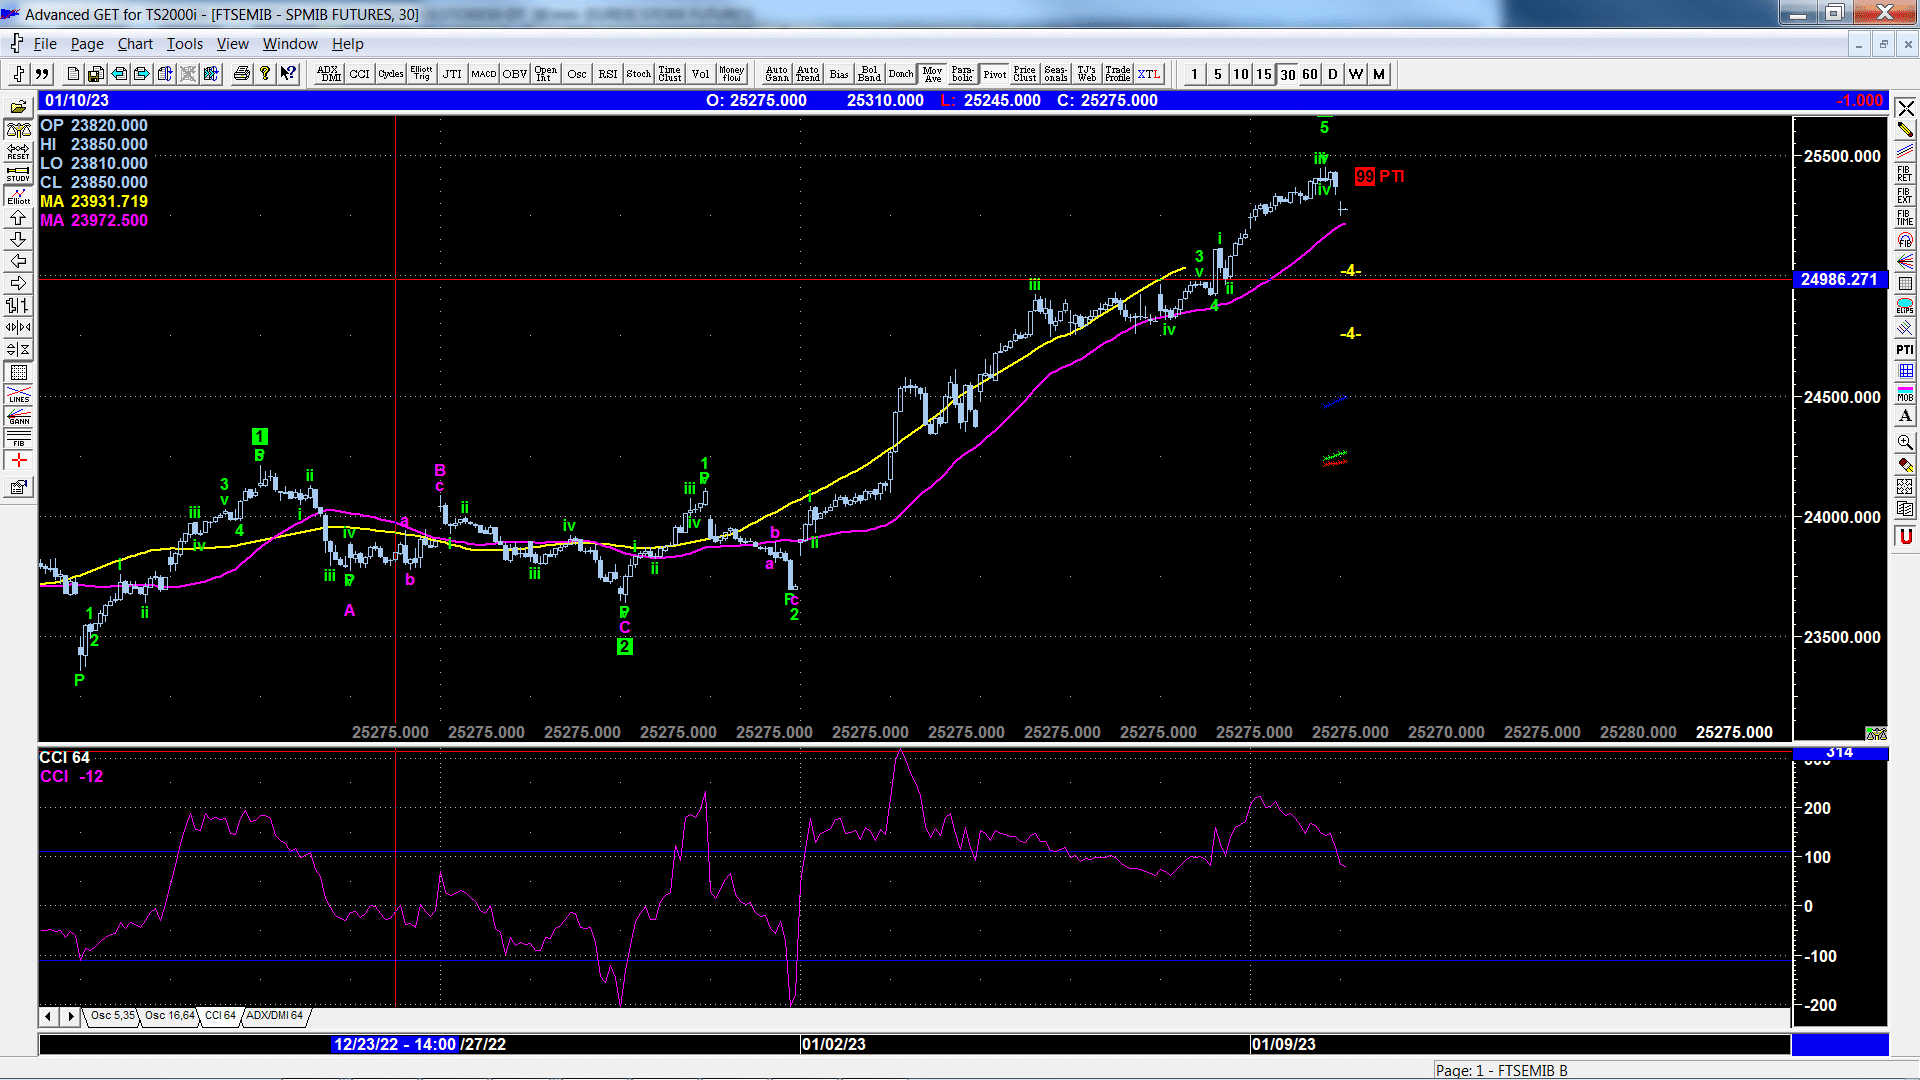
Task: Click the 12/23/22 - 14:00 date readout
Action: 395,1044
